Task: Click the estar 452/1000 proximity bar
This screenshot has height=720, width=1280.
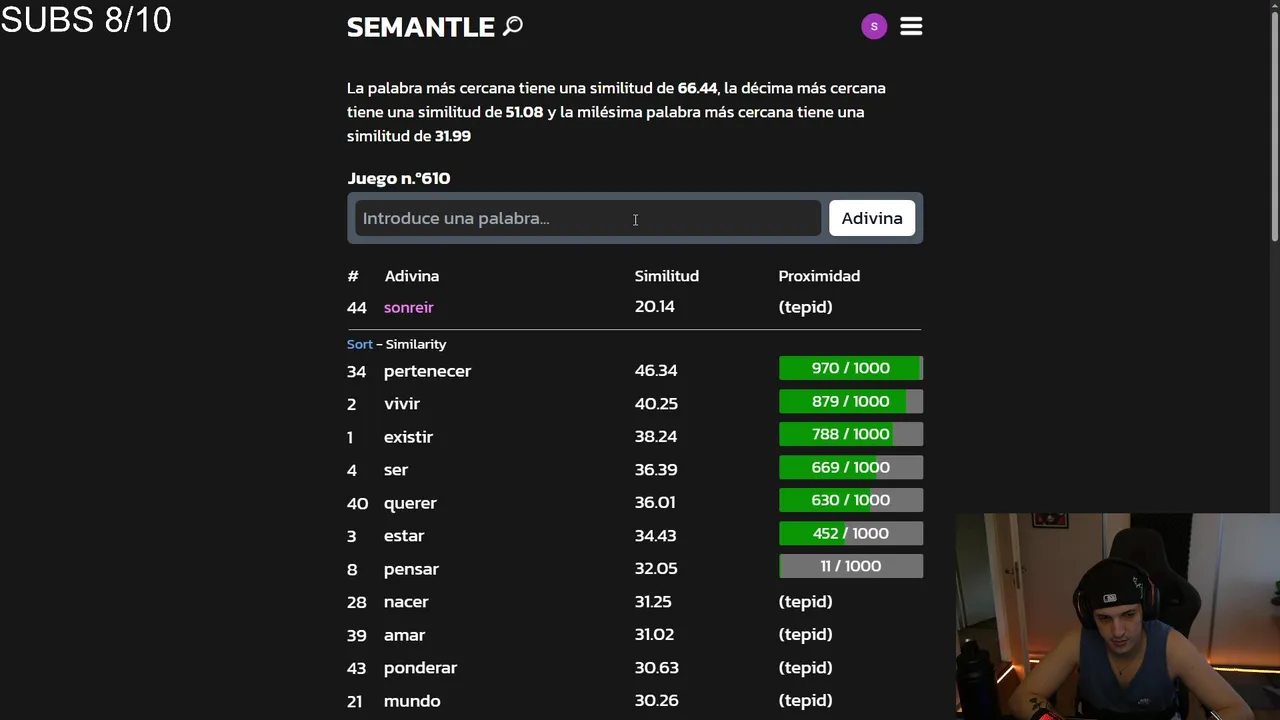Action: [x=850, y=534]
